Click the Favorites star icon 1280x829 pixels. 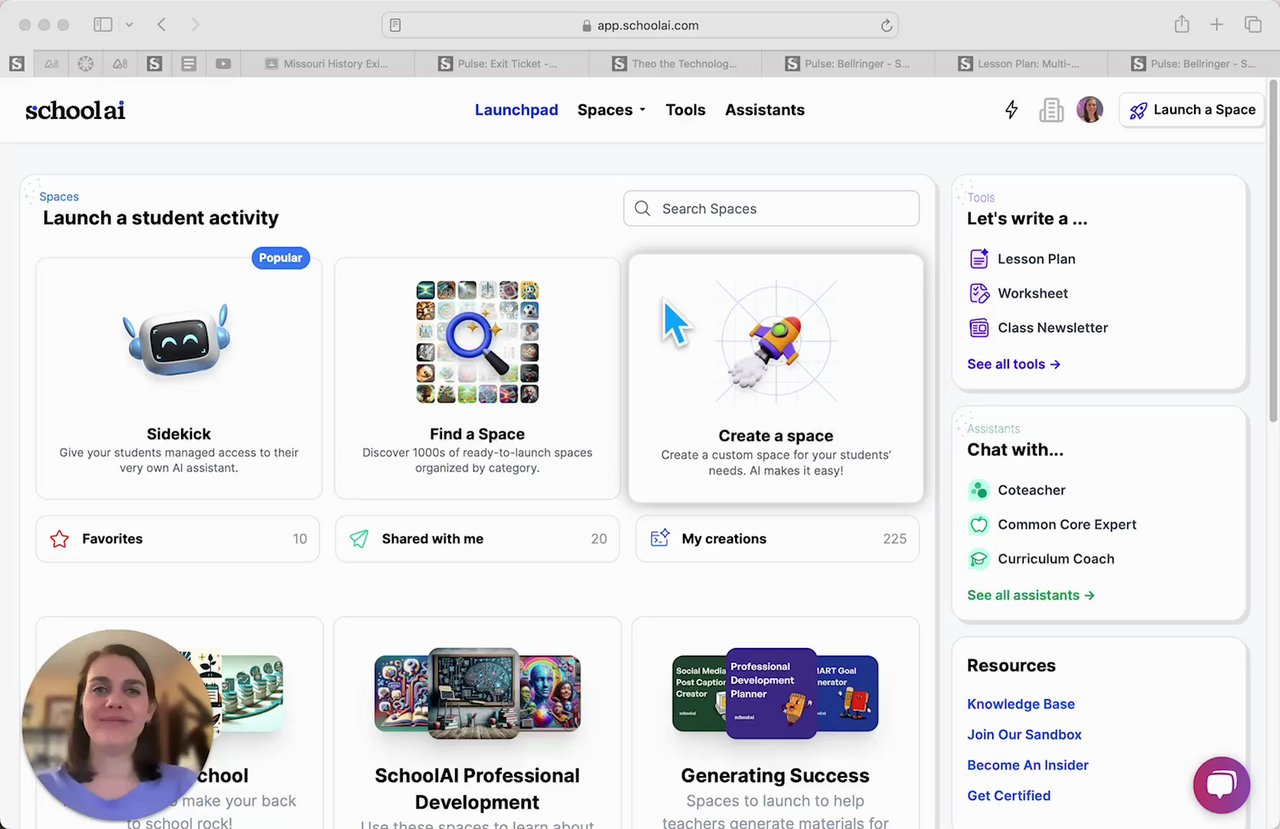click(60, 539)
